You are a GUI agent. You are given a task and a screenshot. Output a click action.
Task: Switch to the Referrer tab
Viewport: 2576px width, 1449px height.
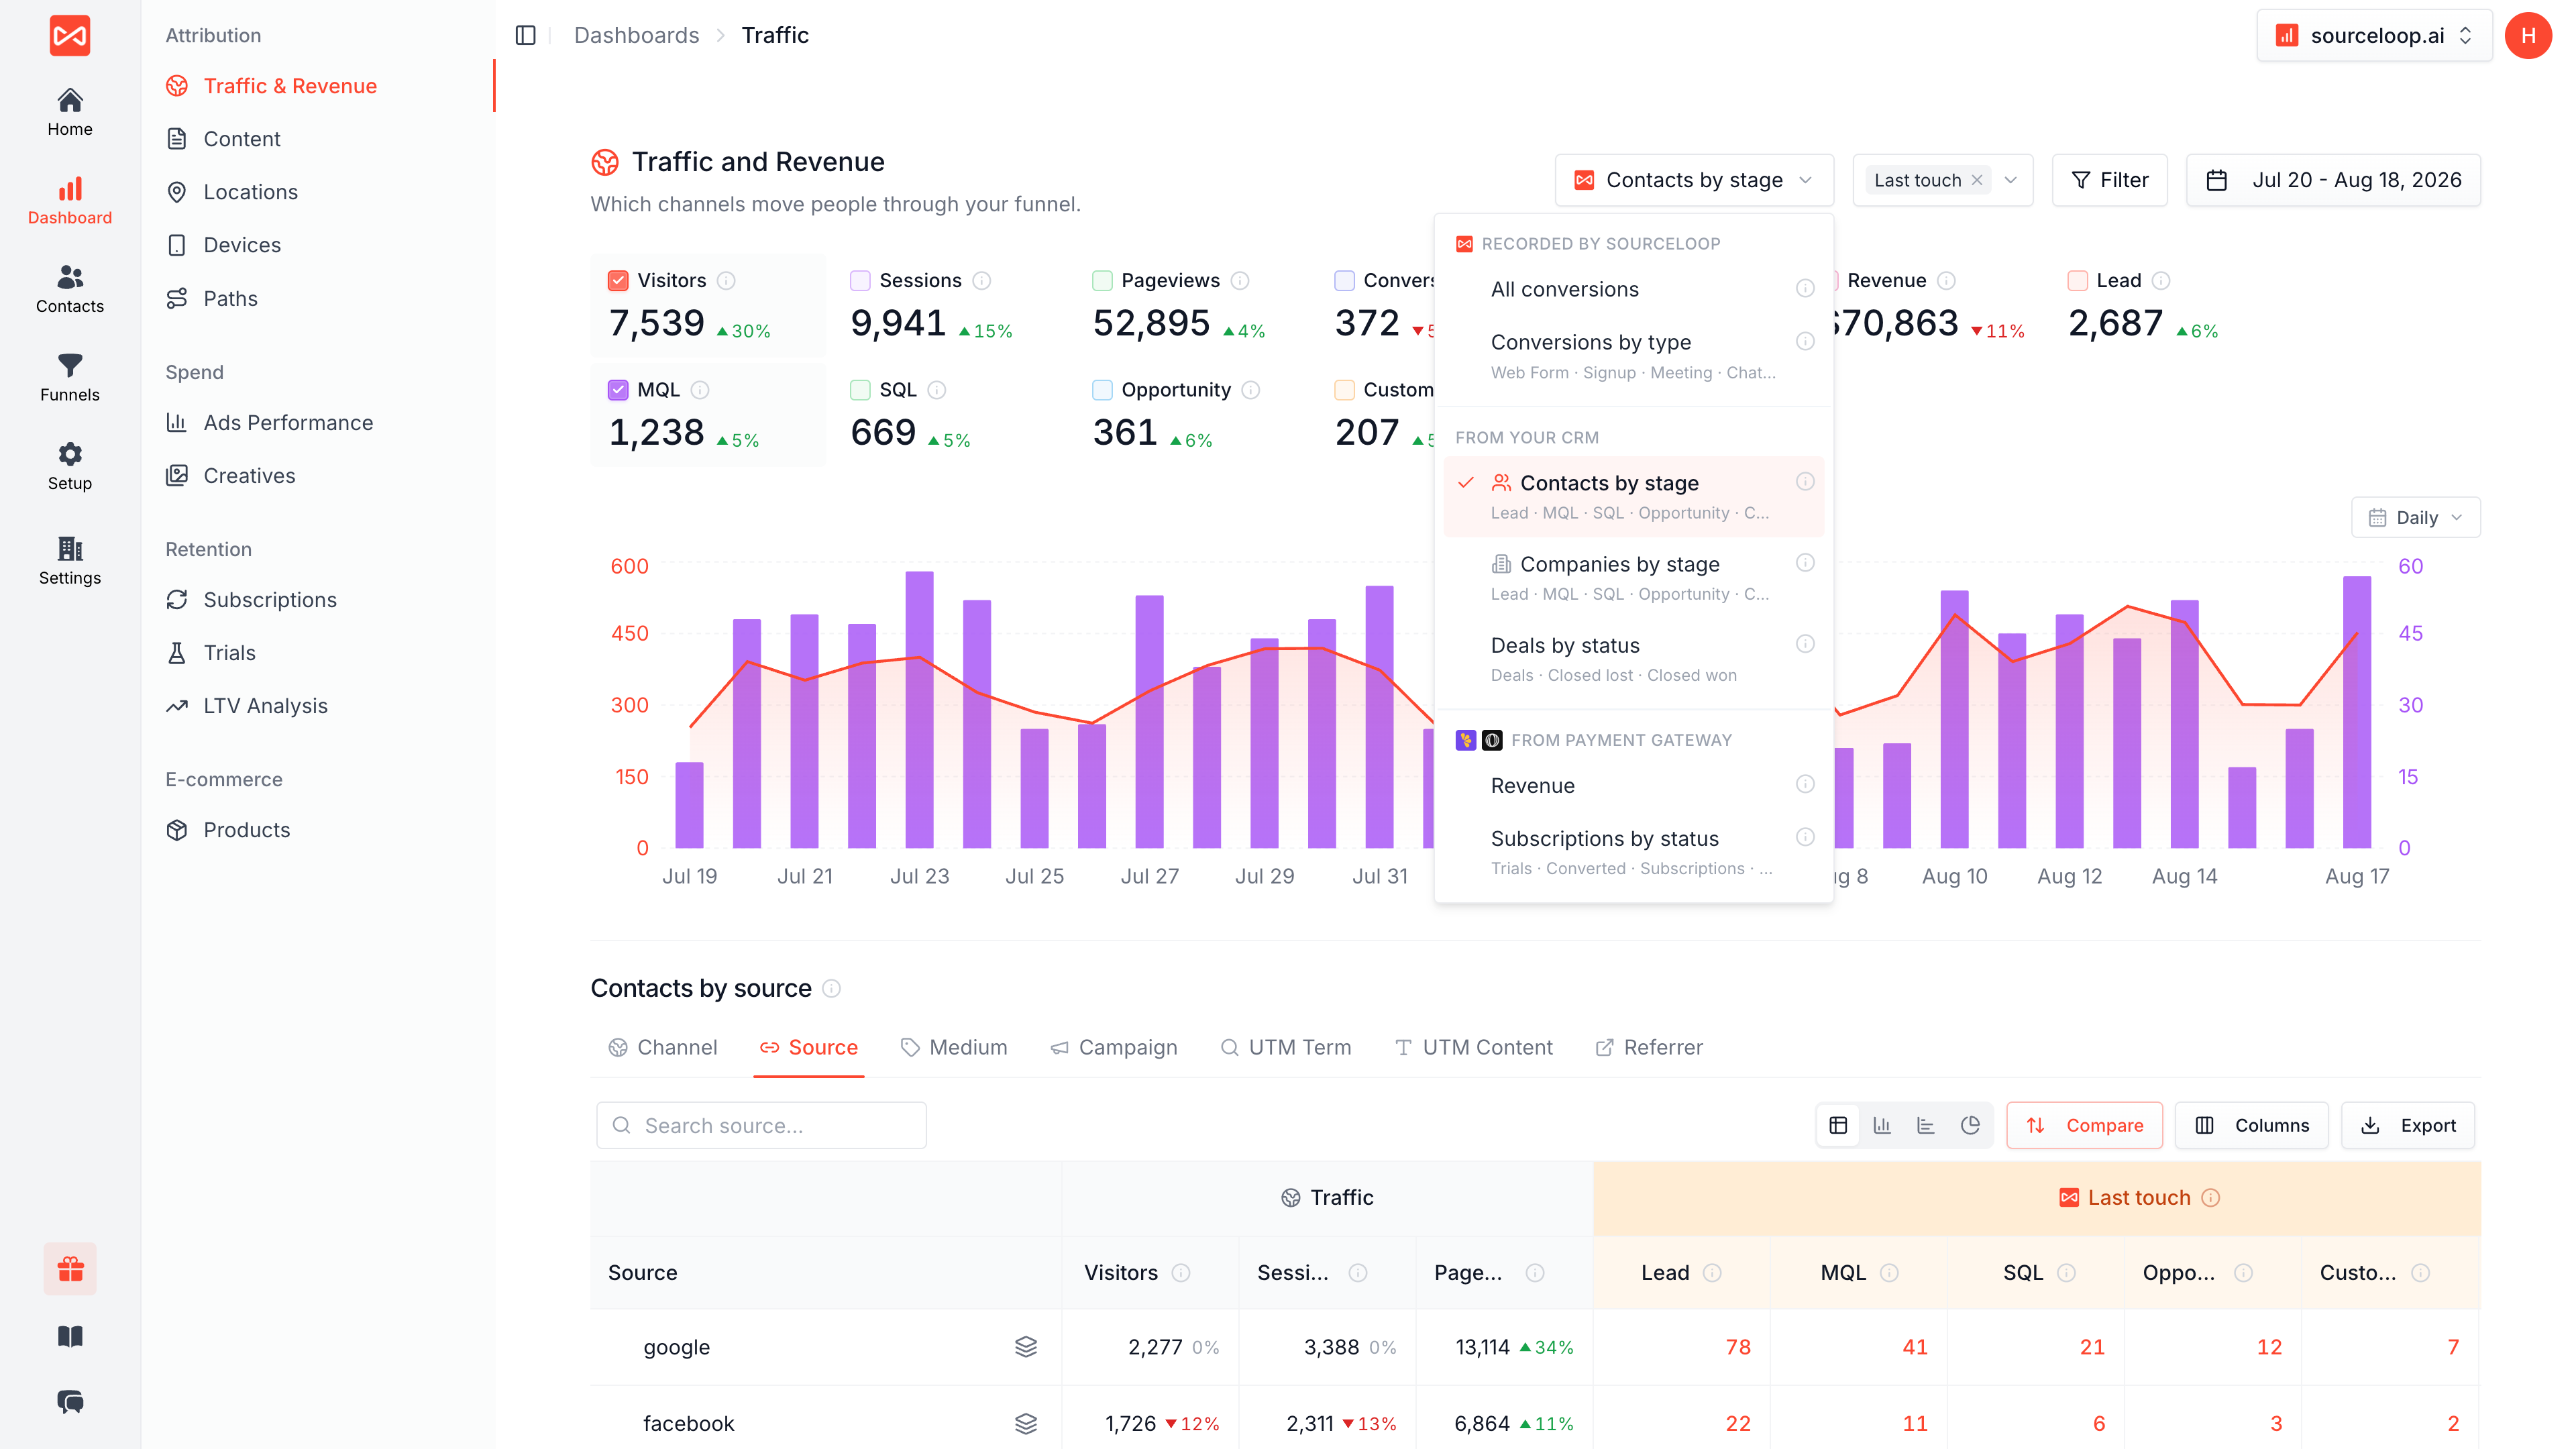click(x=1650, y=1047)
